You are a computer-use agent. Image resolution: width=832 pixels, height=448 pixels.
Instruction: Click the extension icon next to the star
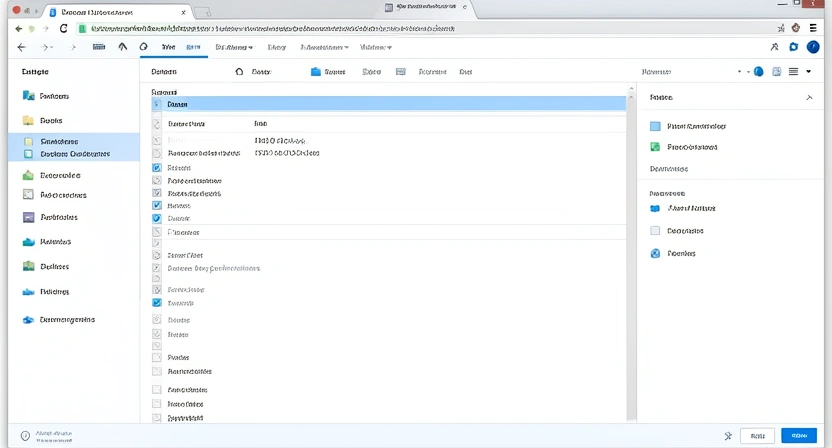[x=796, y=28]
